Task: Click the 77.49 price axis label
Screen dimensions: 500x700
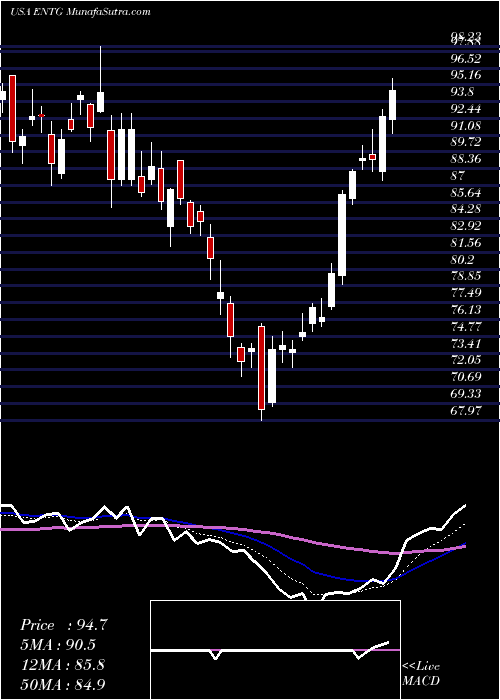Action: pos(467,293)
